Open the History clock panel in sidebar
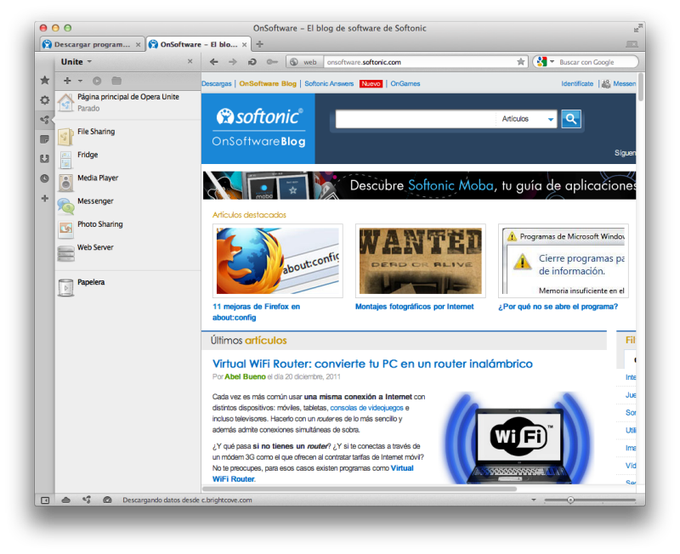The image size is (680, 554). 45,178
